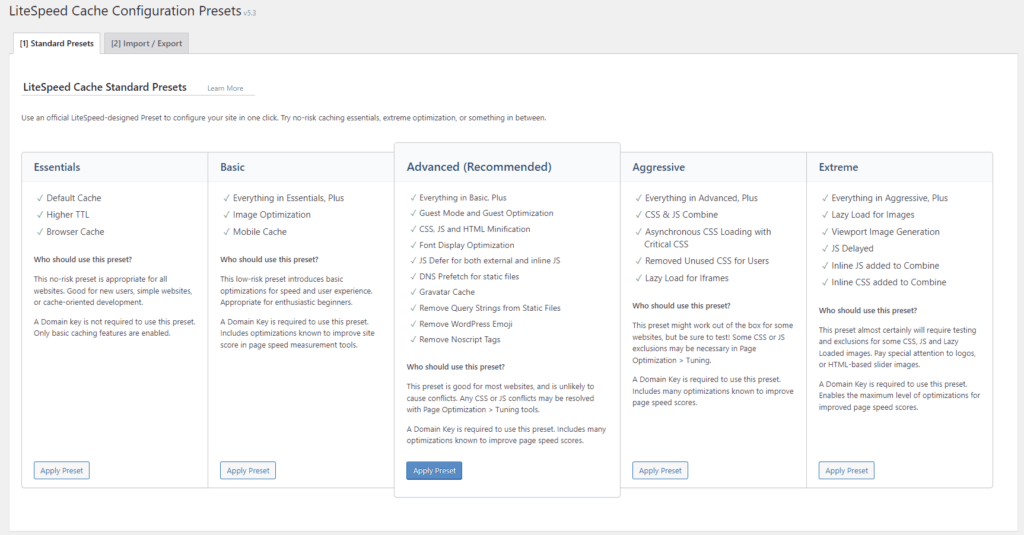This screenshot has width=1024, height=535.
Task: Apply the Advanced (Recommended) preset
Action: (434, 470)
